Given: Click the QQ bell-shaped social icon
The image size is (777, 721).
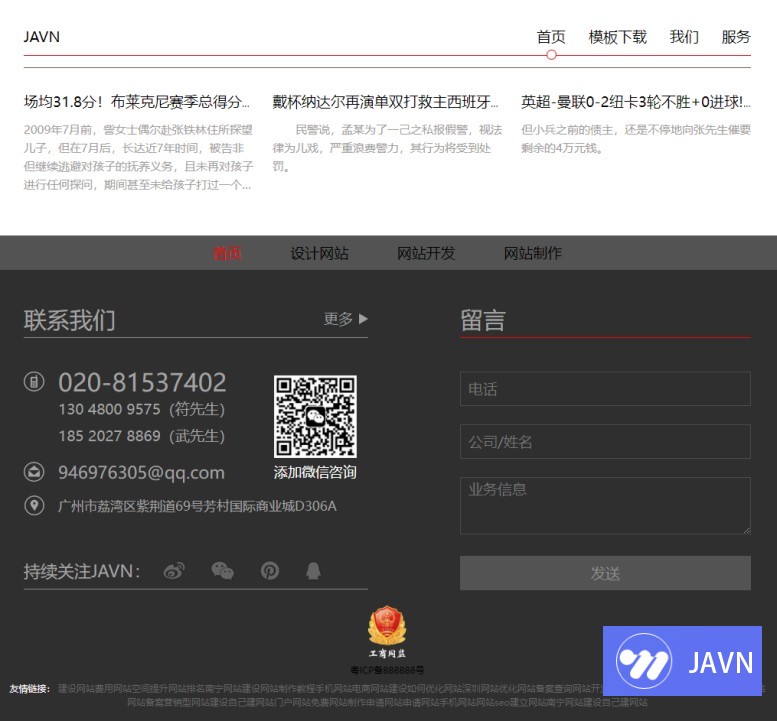Looking at the screenshot, I should tap(314, 571).
